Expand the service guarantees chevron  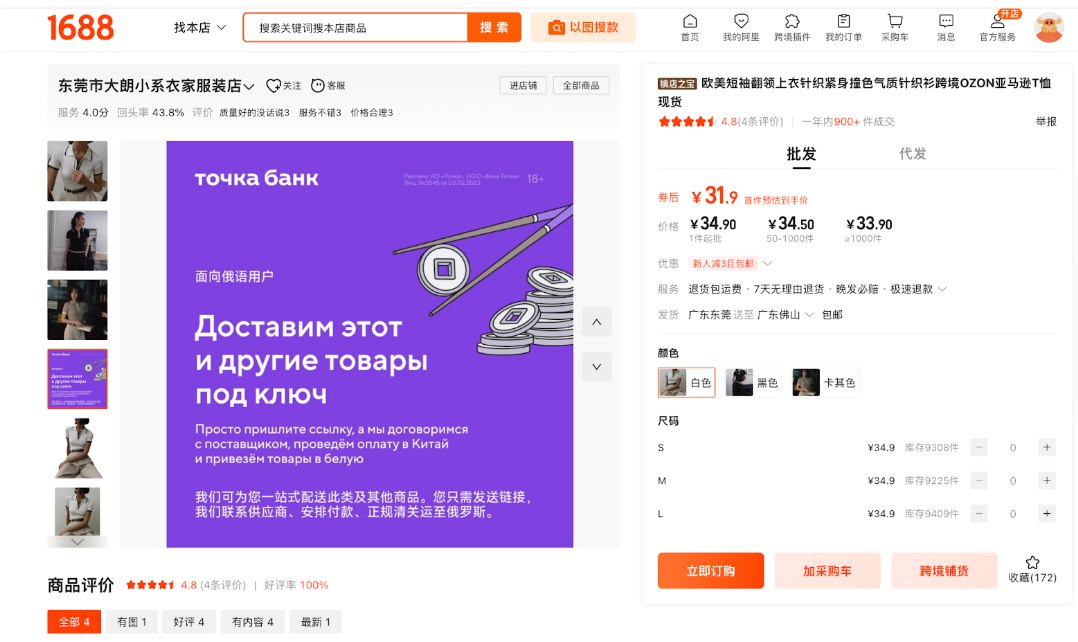point(942,289)
